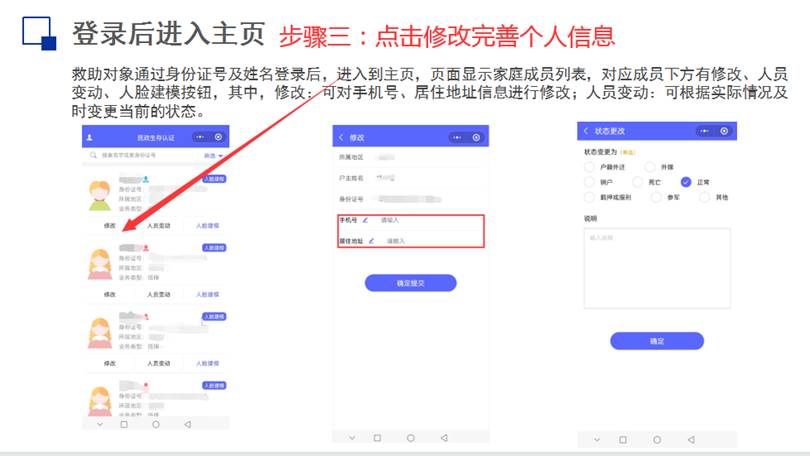Tap back arrow on 修改 screen

(340, 137)
